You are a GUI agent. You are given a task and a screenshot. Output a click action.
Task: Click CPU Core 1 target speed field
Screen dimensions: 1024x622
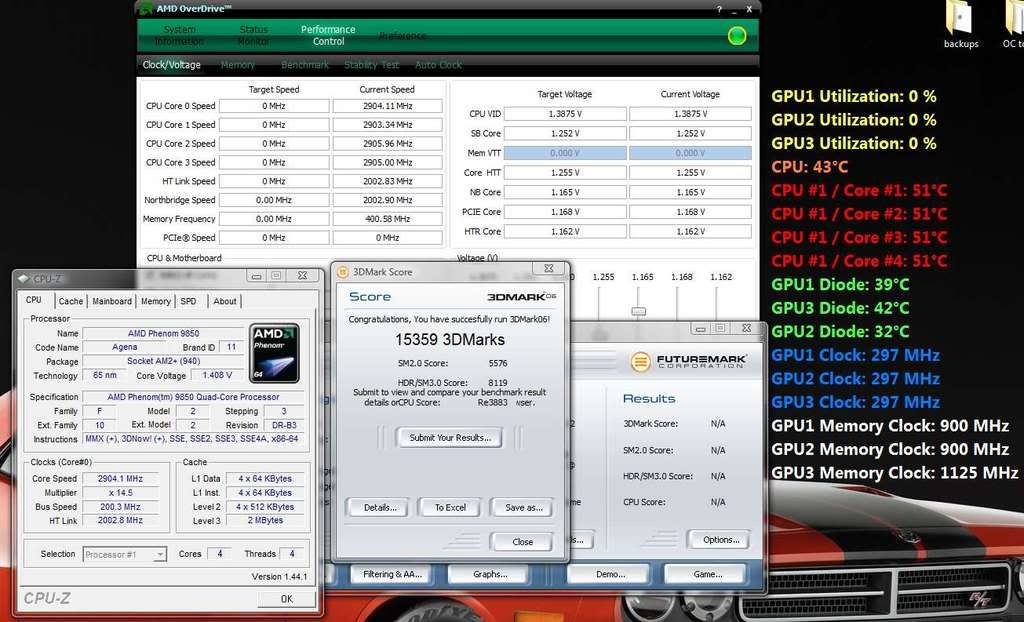point(274,125)
